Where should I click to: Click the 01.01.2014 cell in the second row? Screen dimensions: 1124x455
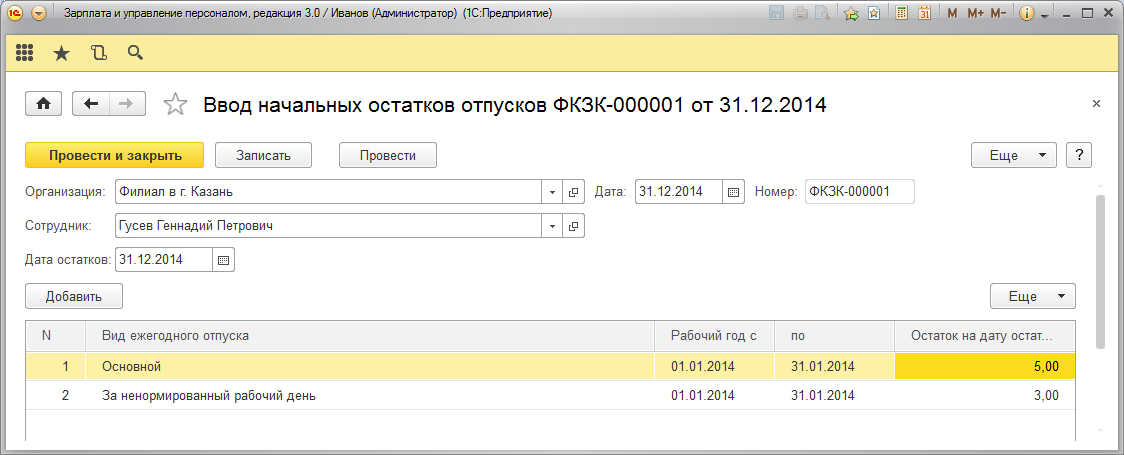[715, 396]
